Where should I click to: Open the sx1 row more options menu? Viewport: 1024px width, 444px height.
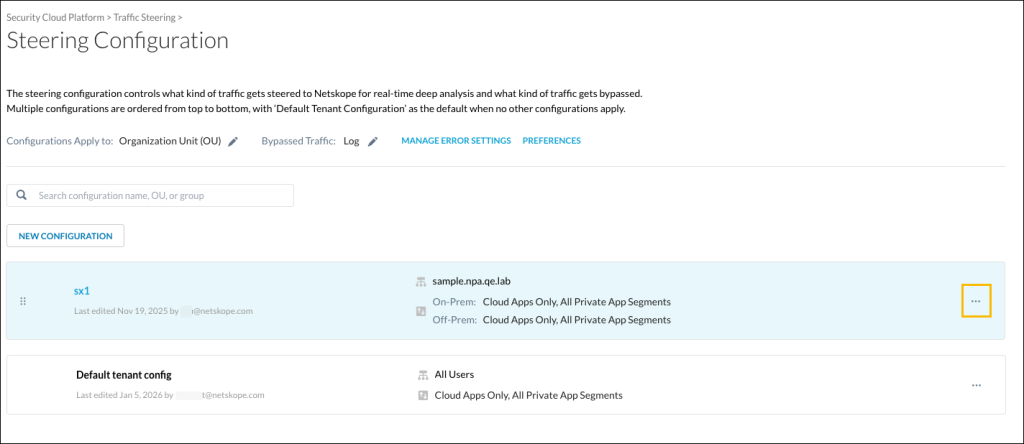(x=976, y=301)
